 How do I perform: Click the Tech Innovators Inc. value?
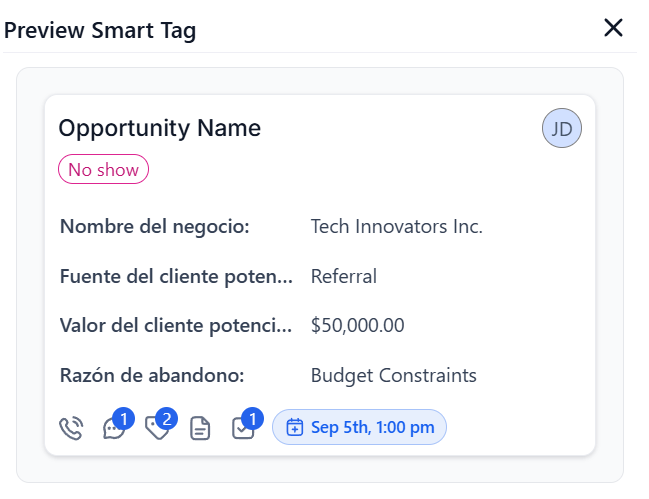pos(396,226)
